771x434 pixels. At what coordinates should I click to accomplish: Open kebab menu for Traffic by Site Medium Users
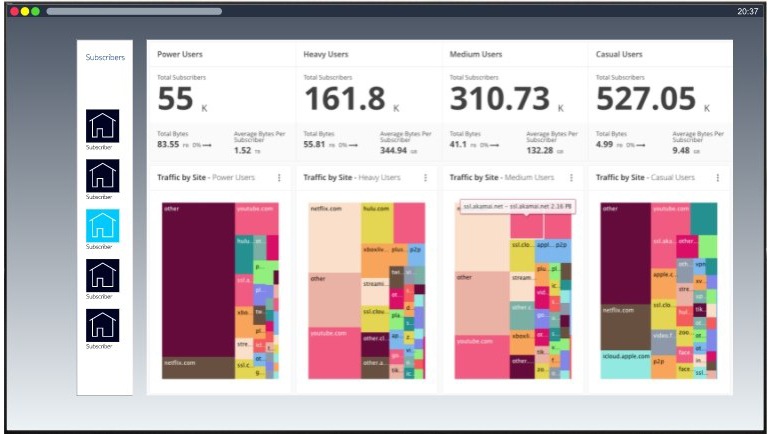[571, 177]
